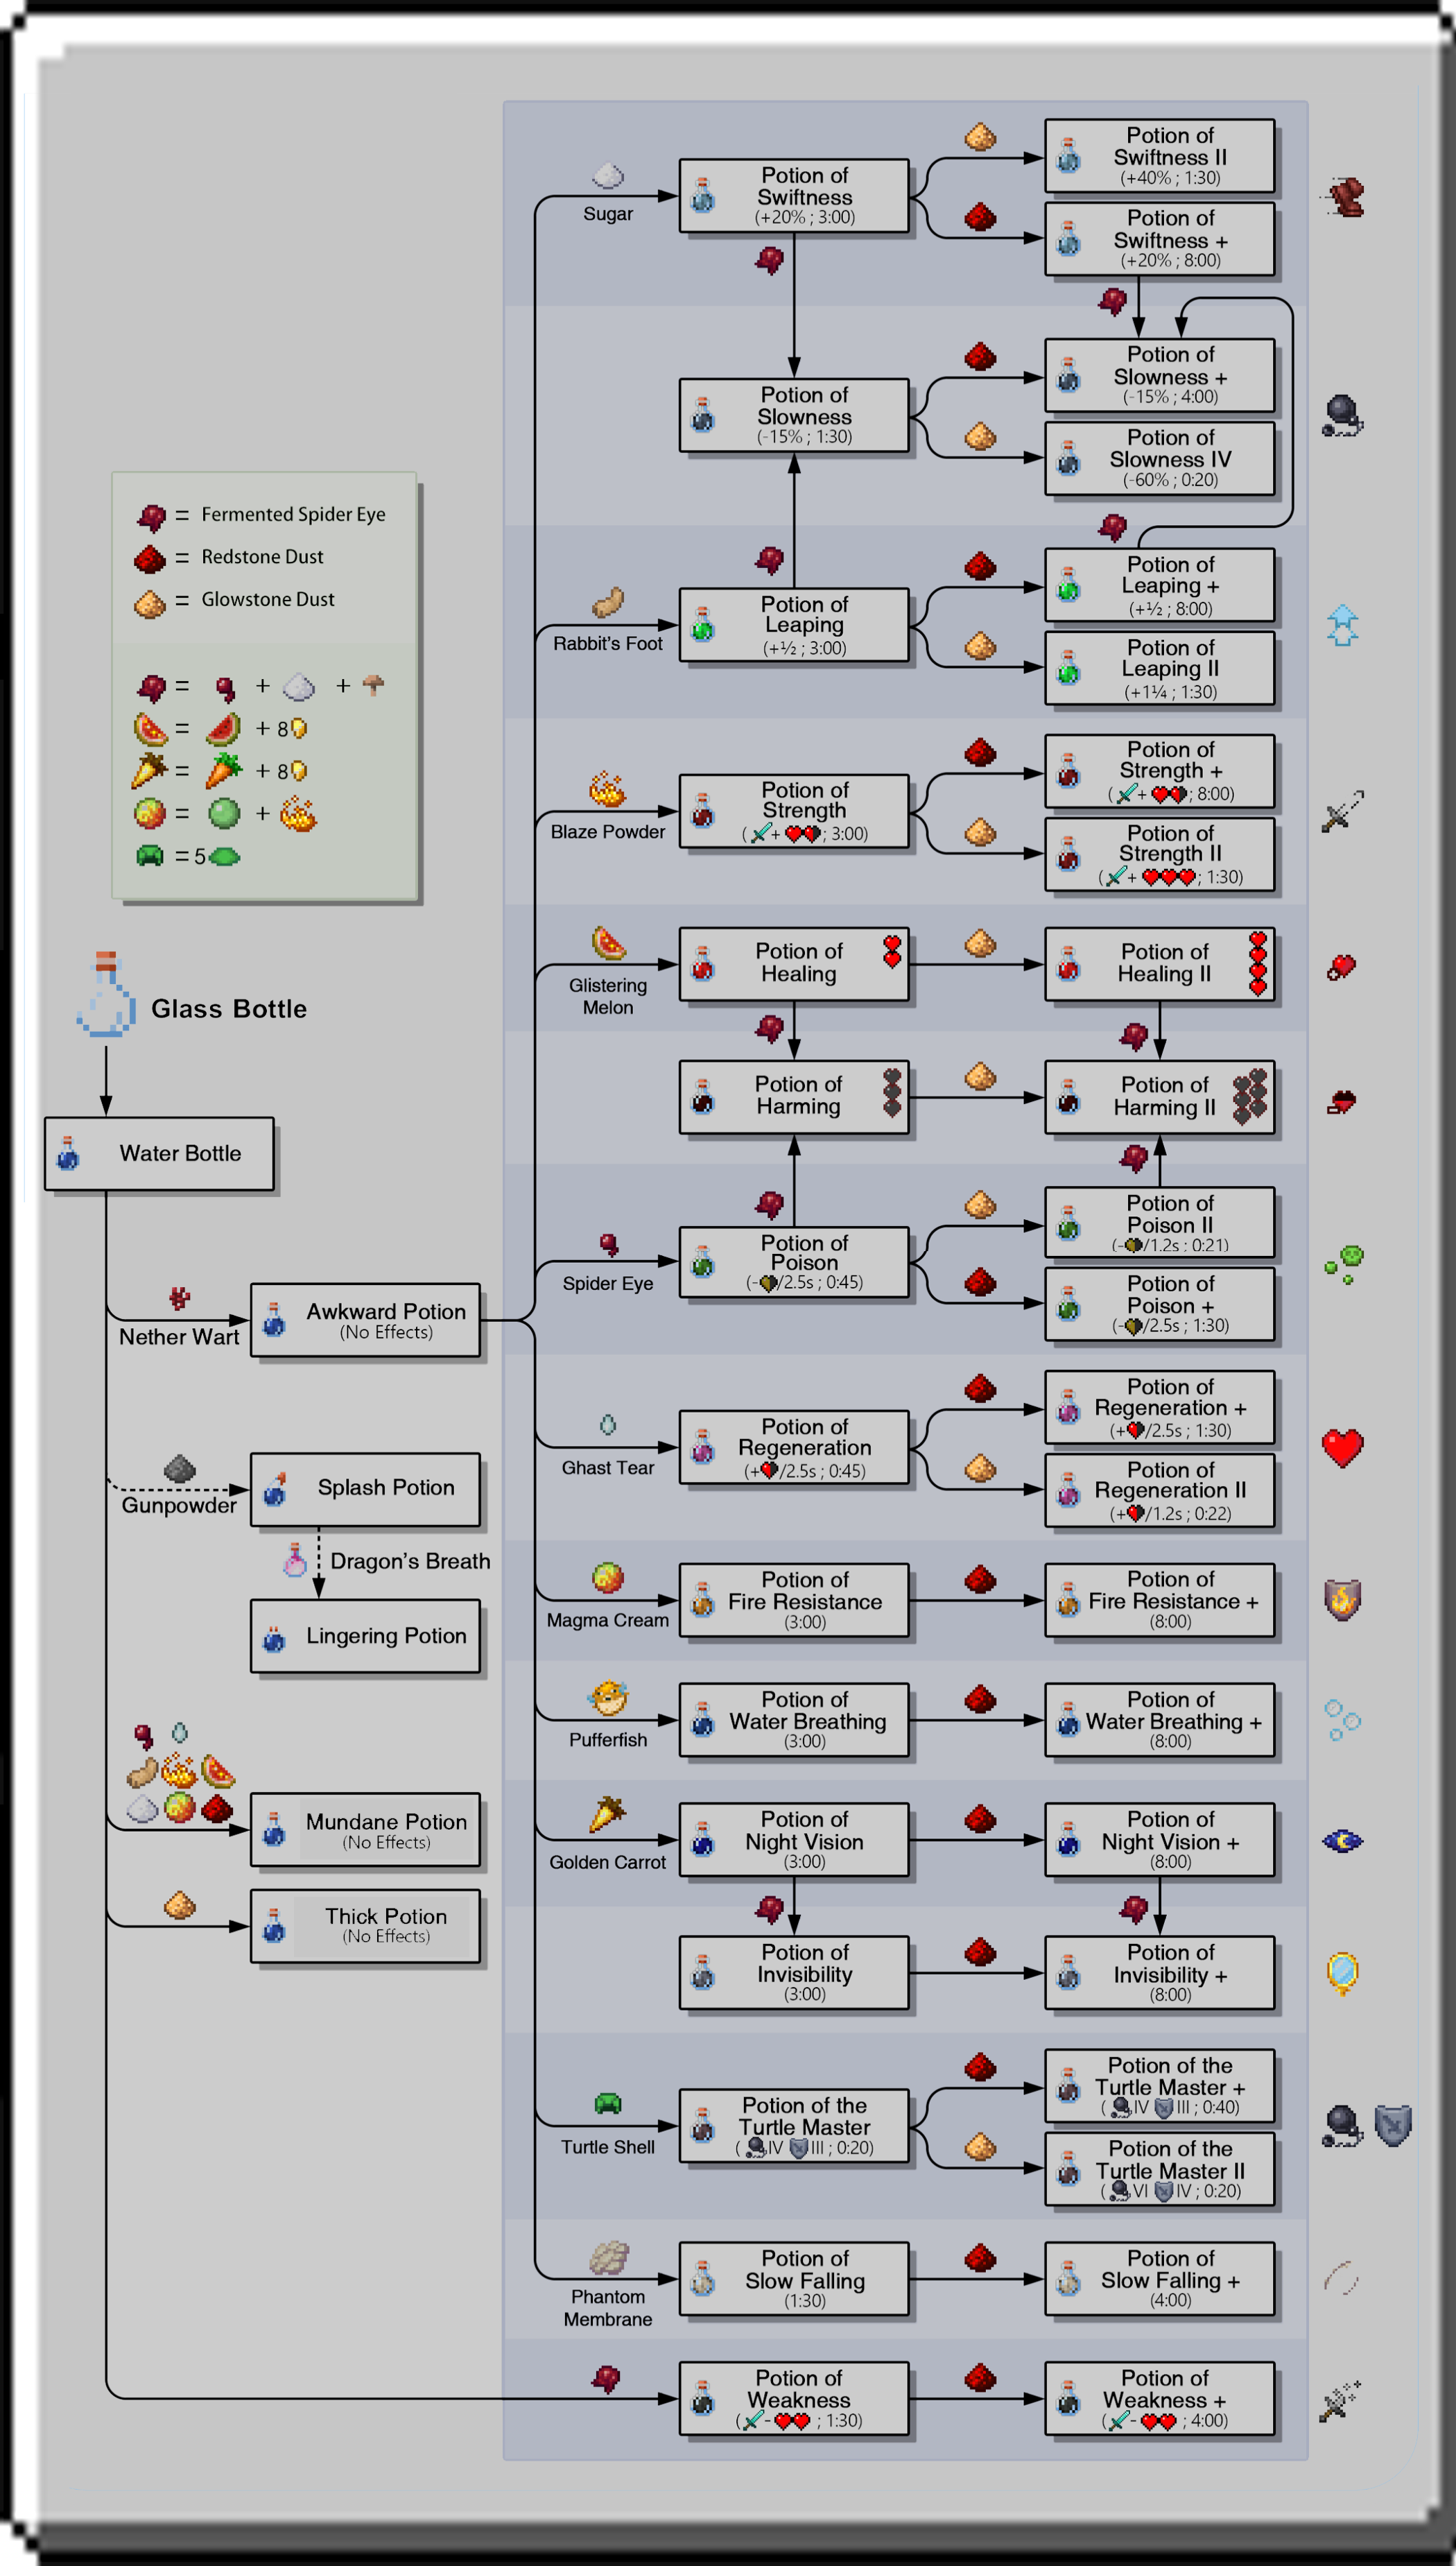1456x2566 pixels.
Task: Click the Poison effect icon
Action: click(1344, 1265)
